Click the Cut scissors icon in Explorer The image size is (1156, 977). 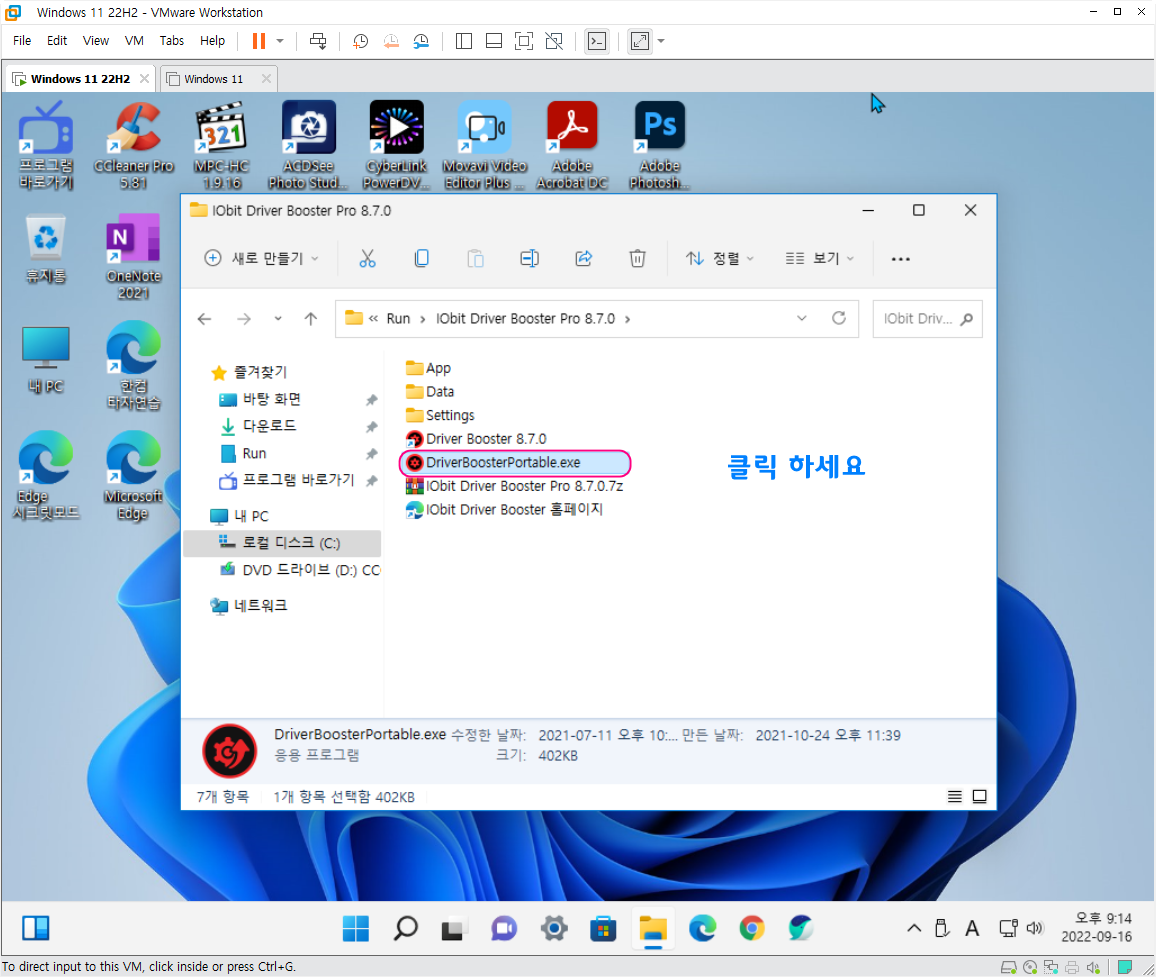coord(367,258)
